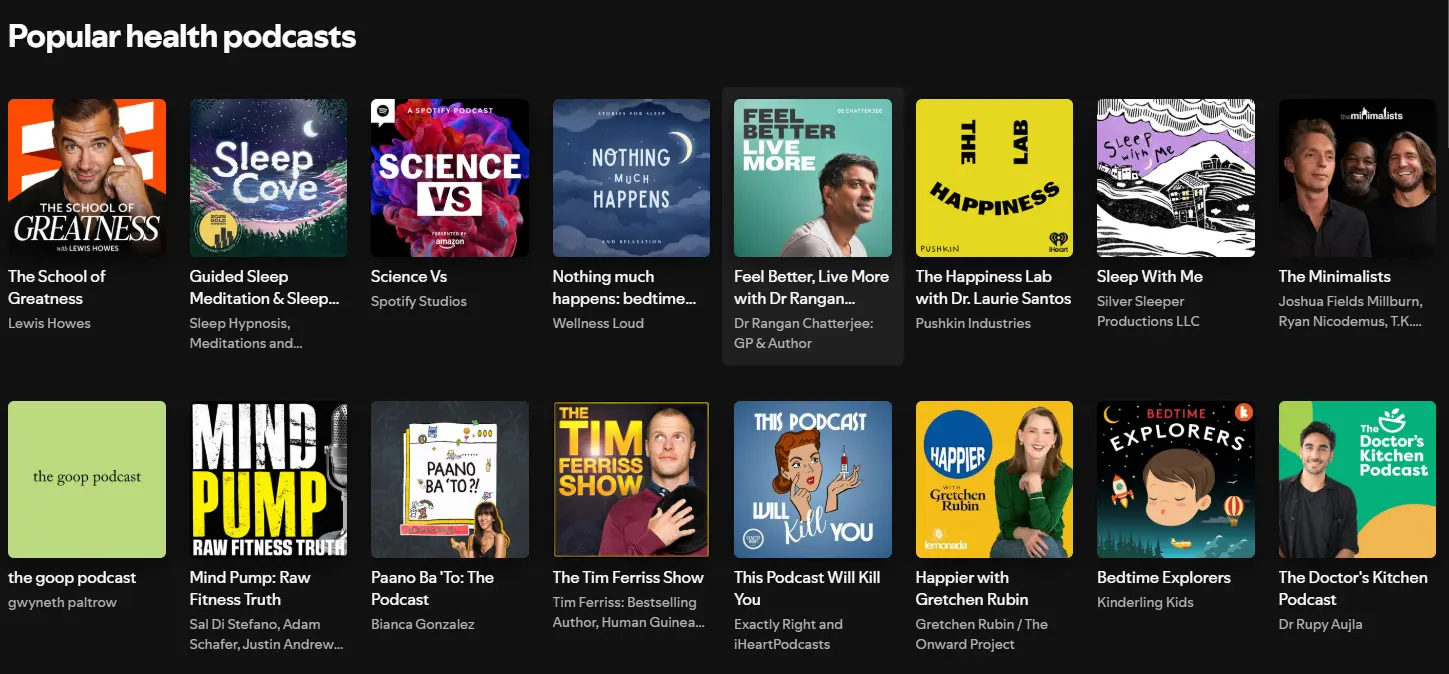Click 'Guided Sleep Meditation & Sleep...' title
Screen dimensions: 1449x674
(x=265, y=287)
